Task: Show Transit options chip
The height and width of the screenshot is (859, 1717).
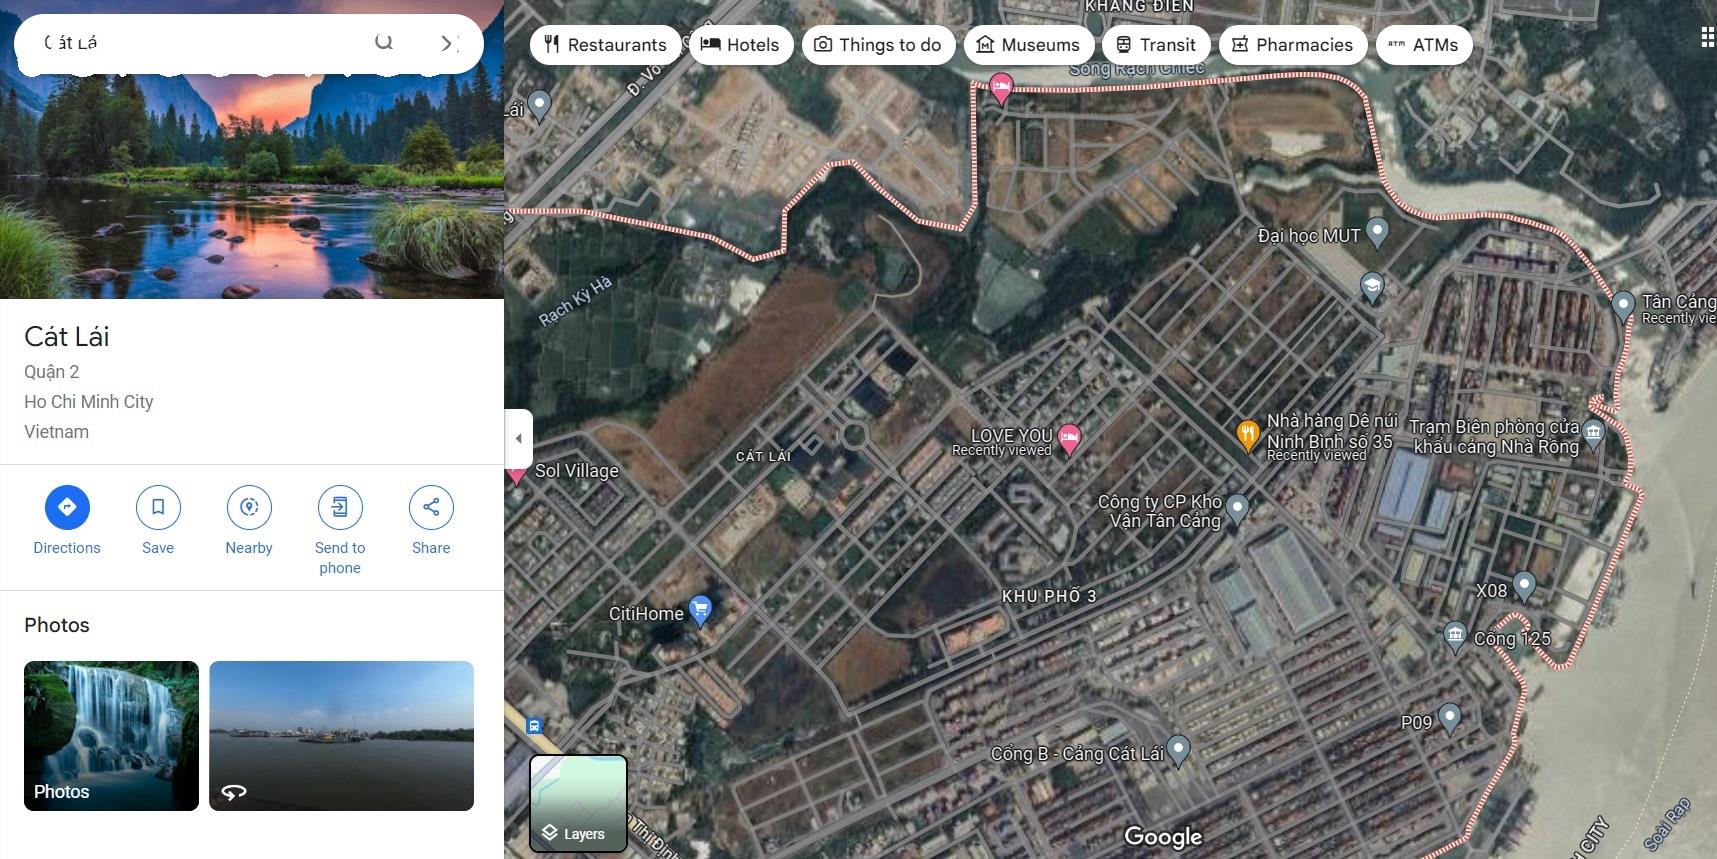Action: tap(1156, 45)
